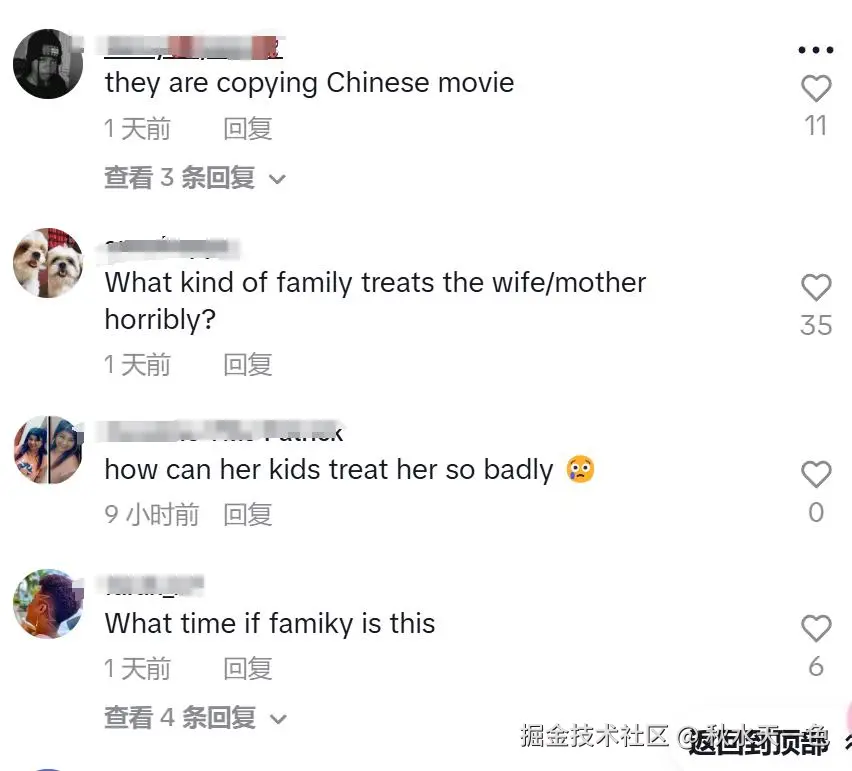852x771 pixels.
Task: Click the chevron beside 查看 4 条回复
Action: point(278,719)
